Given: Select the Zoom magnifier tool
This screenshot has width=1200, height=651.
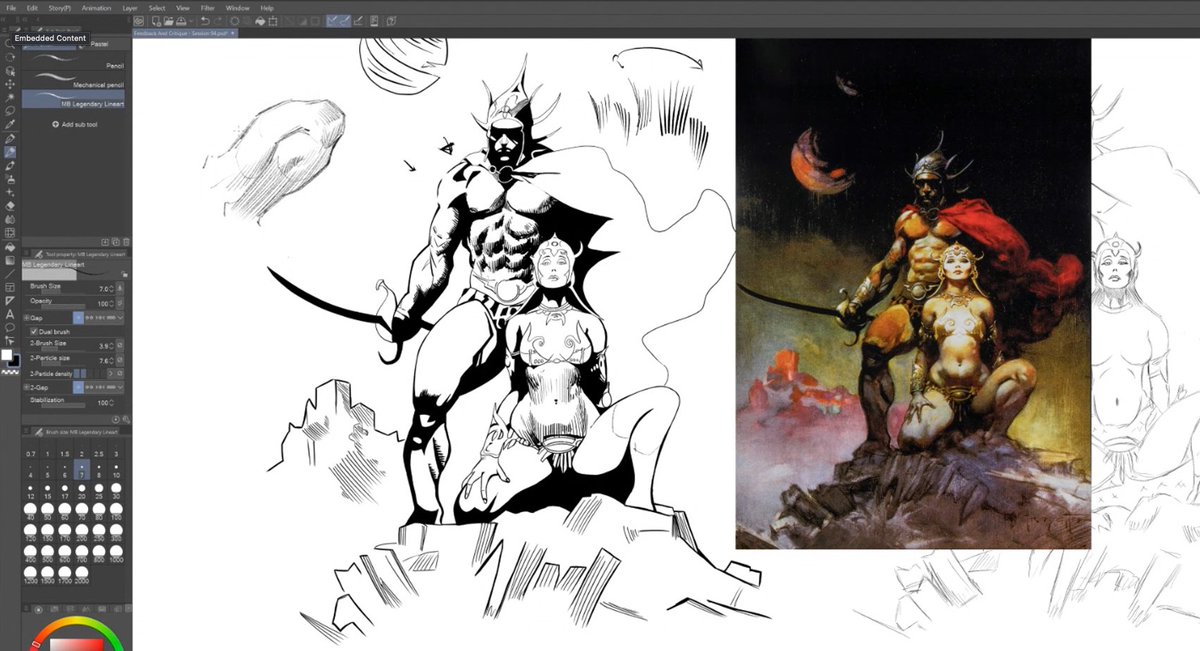Looking at the screenshot, I should 10,43.
